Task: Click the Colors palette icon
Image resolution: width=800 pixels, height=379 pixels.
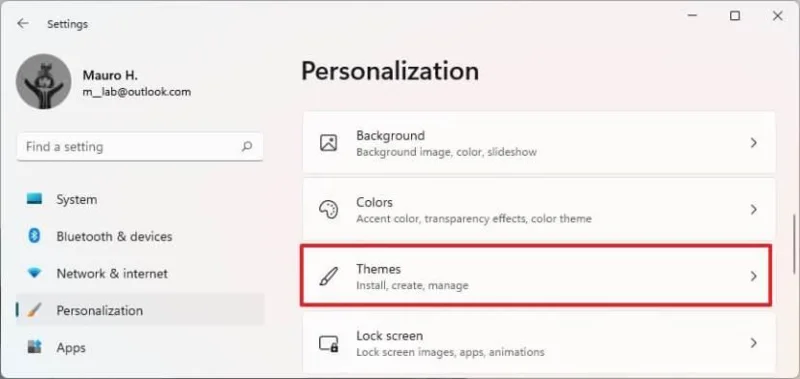Action: 328,210
